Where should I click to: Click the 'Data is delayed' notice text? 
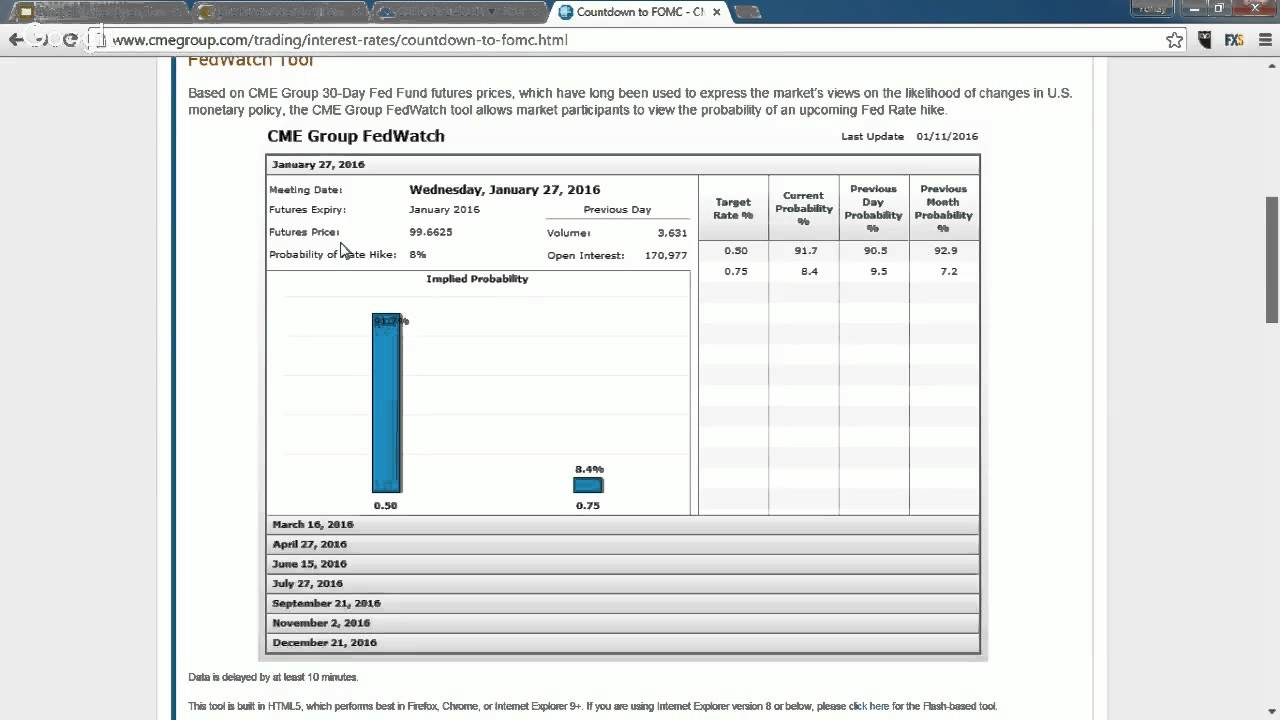(273, 677)
